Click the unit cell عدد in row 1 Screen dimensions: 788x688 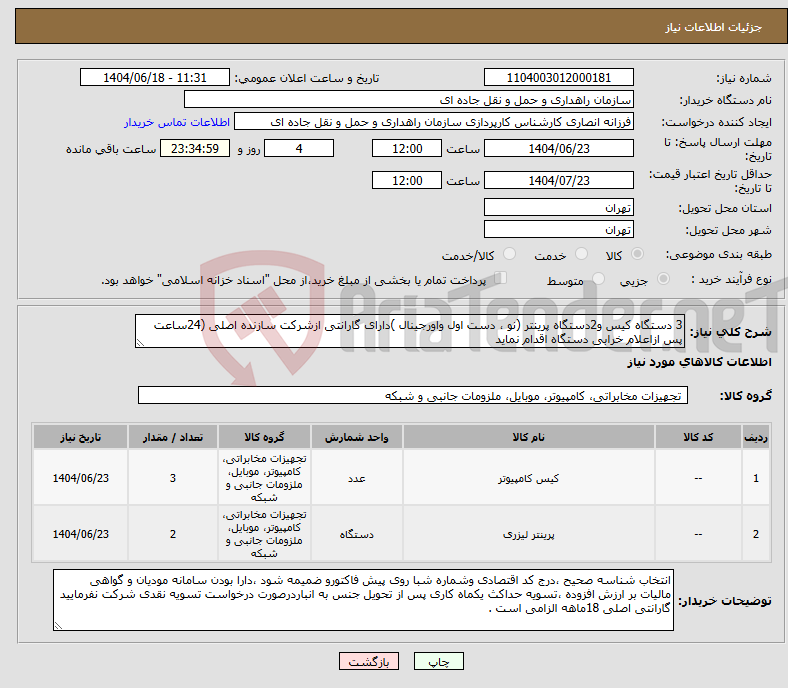(x=356, y=478)
